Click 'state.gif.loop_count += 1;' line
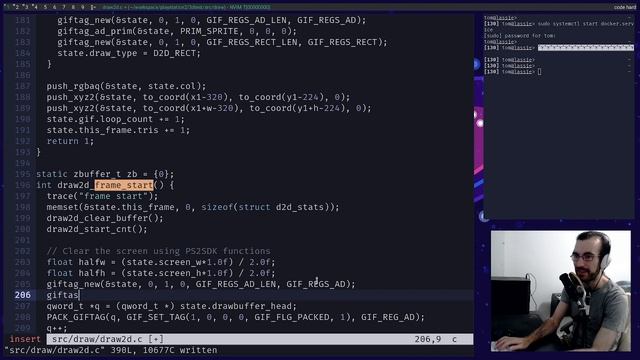 [116, 119]
